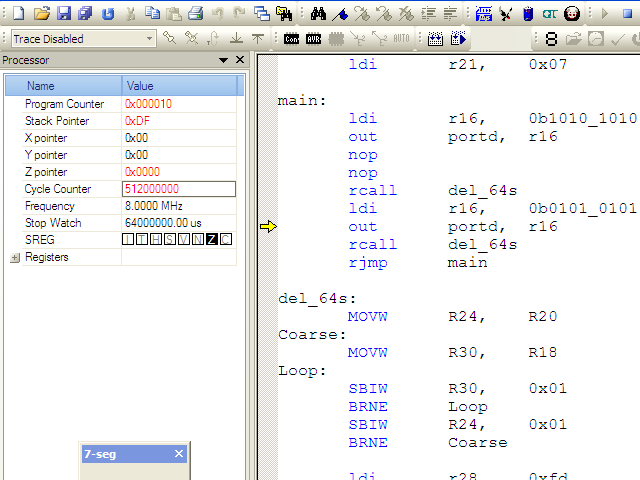Toggle the Z flag in SREG
640x480 pixels.
[212, 240]
